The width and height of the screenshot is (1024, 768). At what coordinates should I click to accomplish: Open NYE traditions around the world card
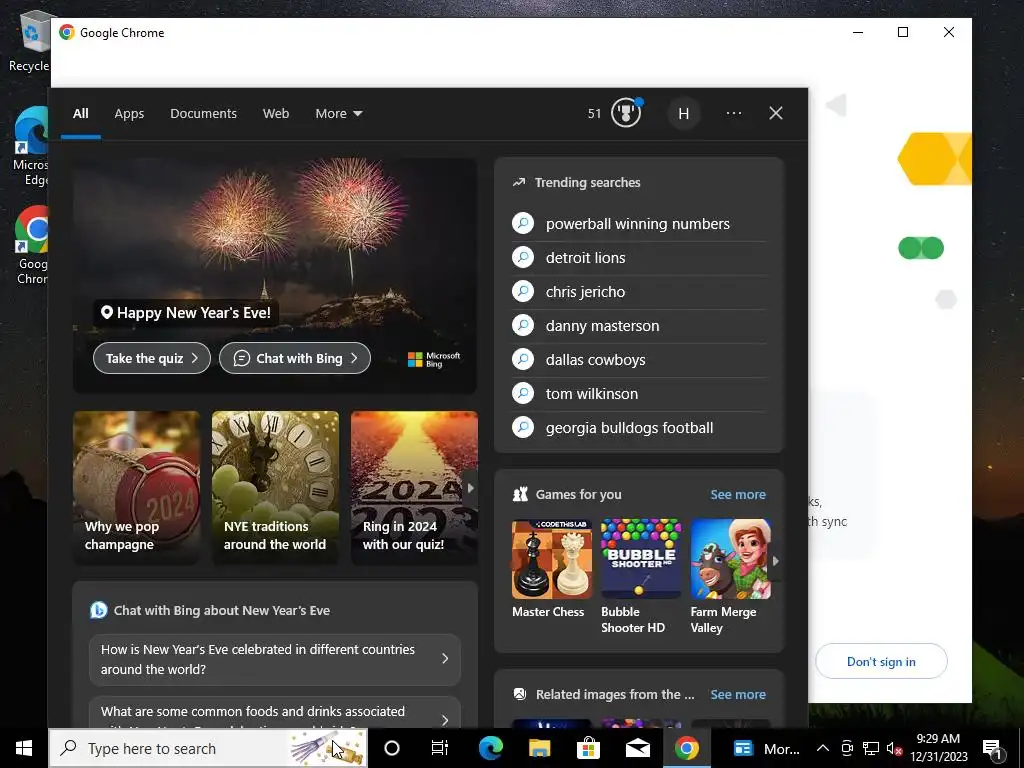[x=275, y=487]
